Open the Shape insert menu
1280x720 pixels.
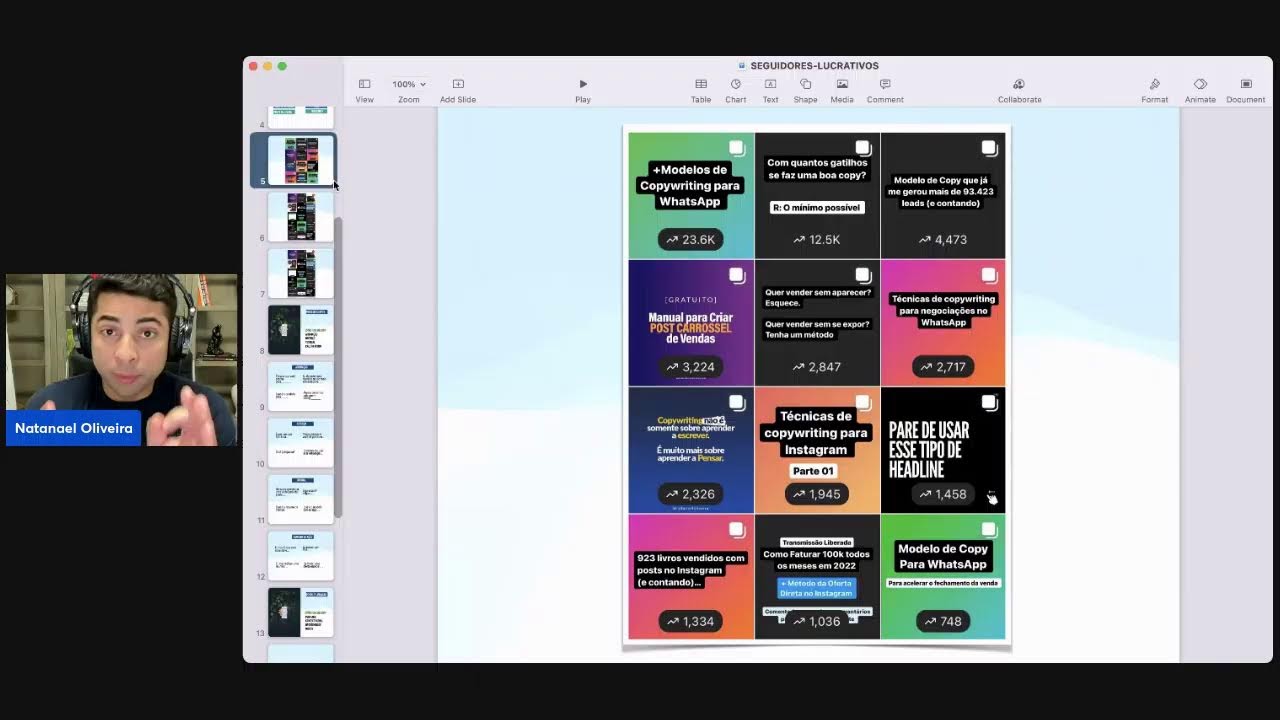click(805, 89)
